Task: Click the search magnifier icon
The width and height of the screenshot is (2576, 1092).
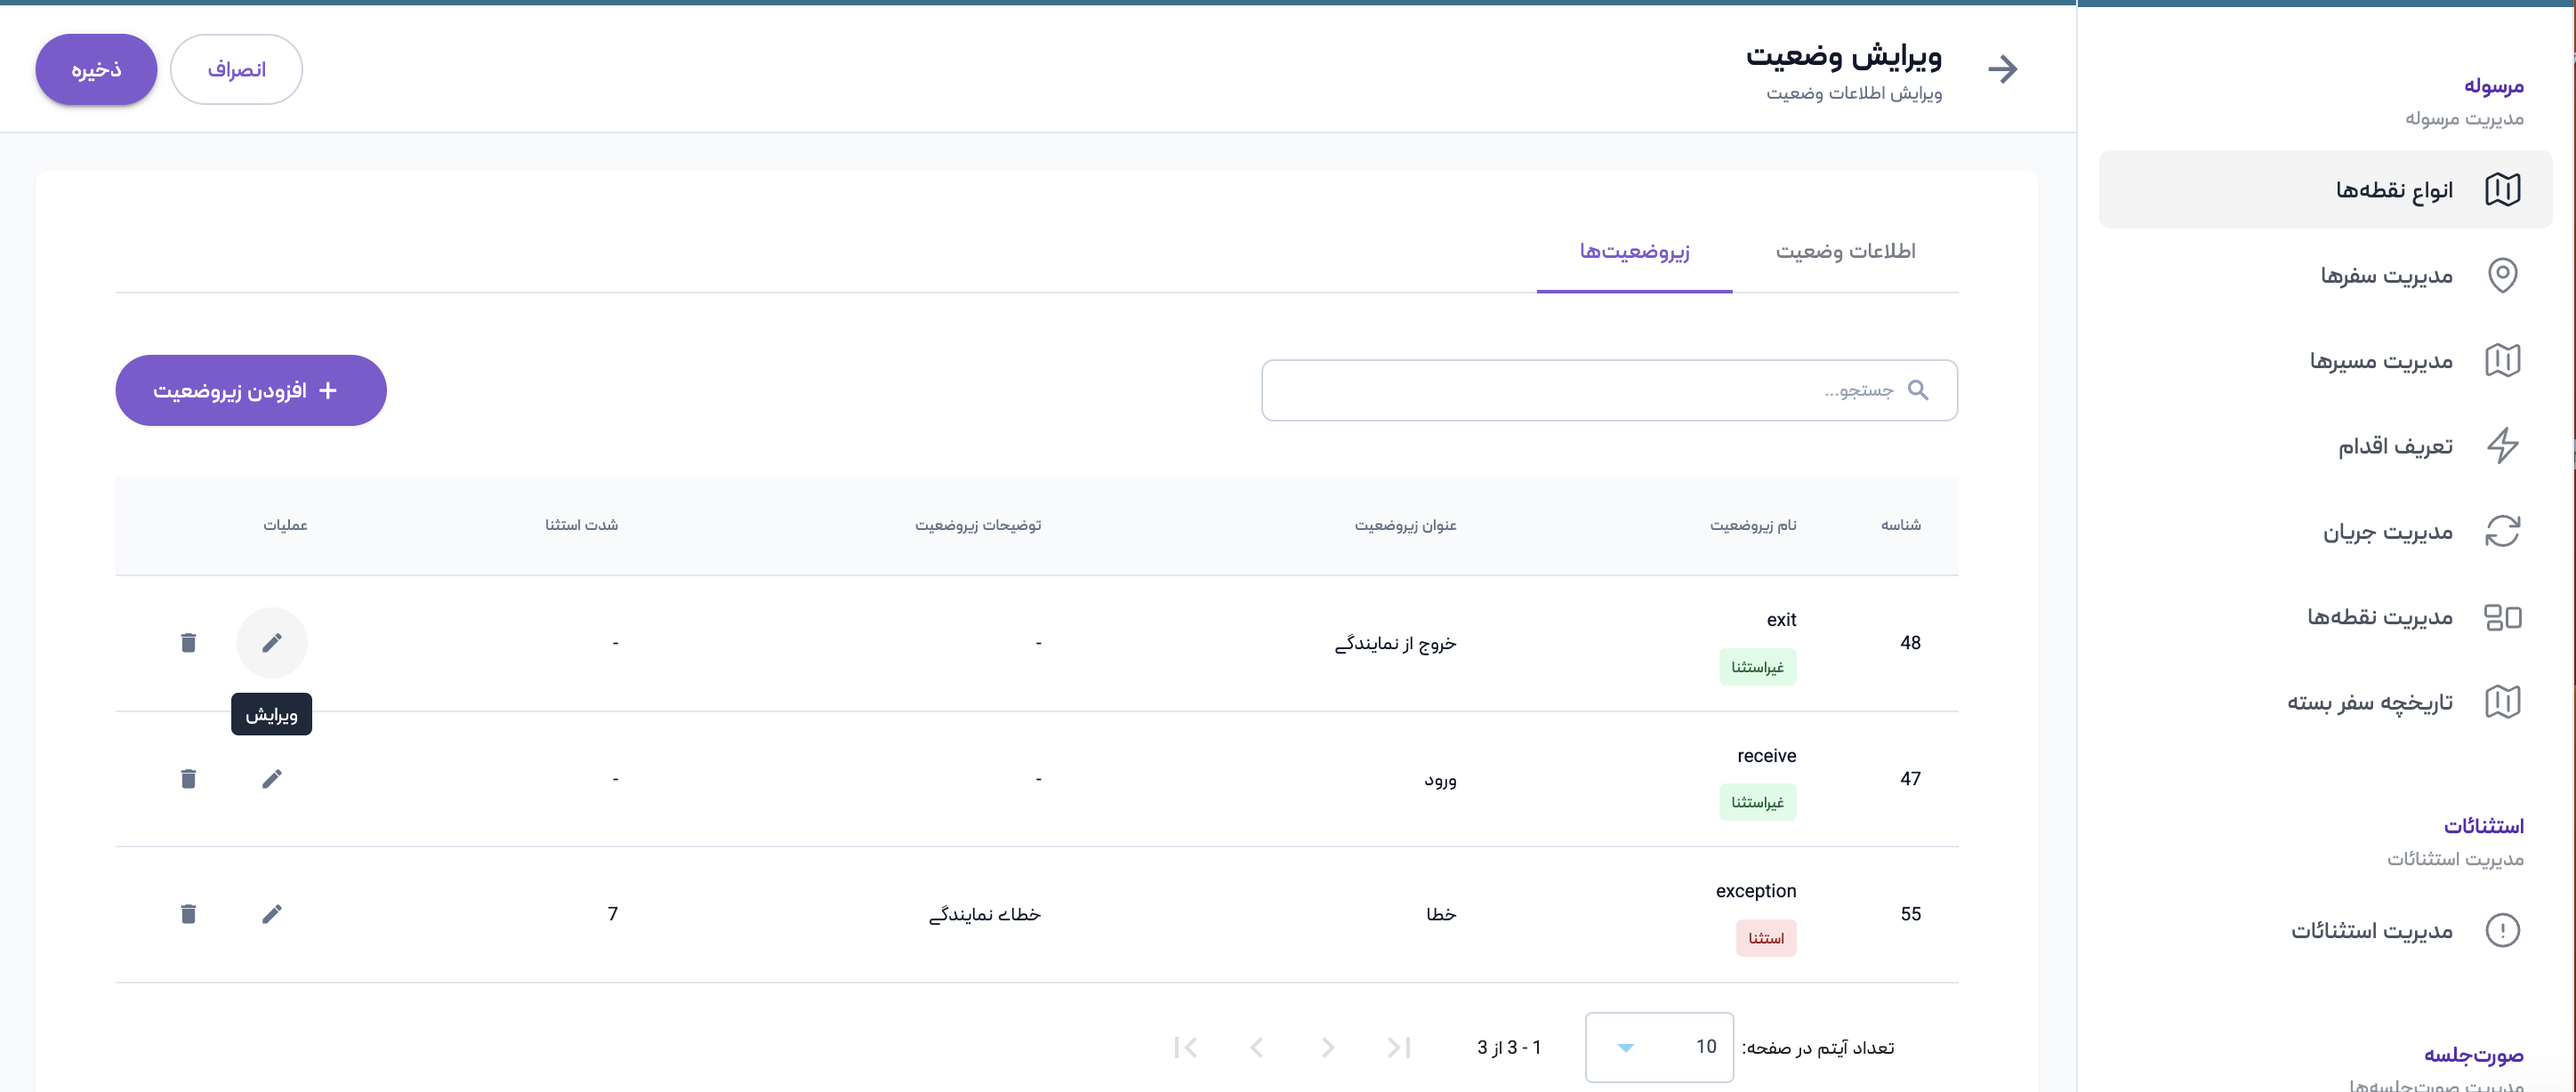Action: 1917,390
